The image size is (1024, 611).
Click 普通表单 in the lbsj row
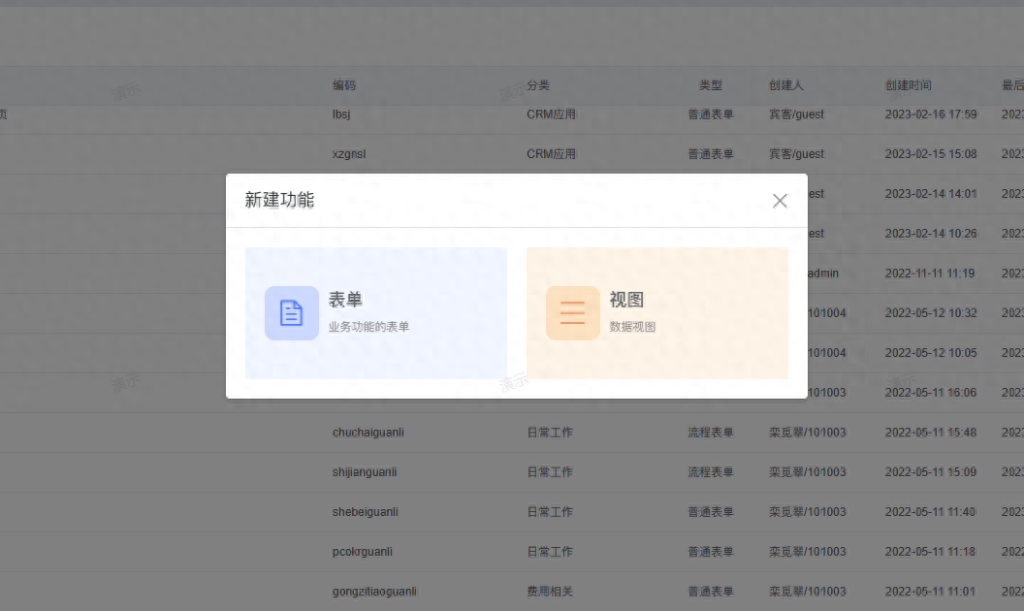tap(711, 114)
